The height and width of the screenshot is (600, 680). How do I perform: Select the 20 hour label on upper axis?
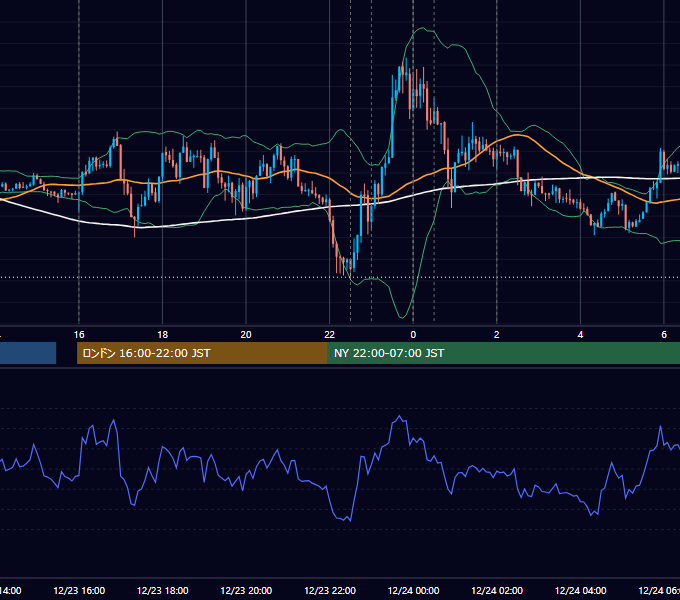click(x=246, y=335)
